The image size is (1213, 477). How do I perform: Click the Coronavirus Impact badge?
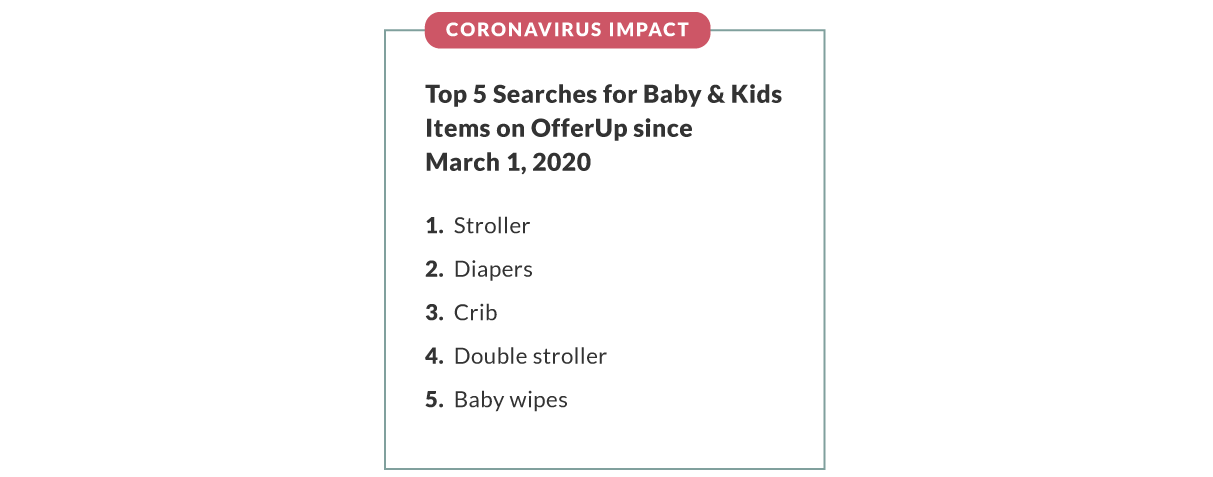point(567,30)
